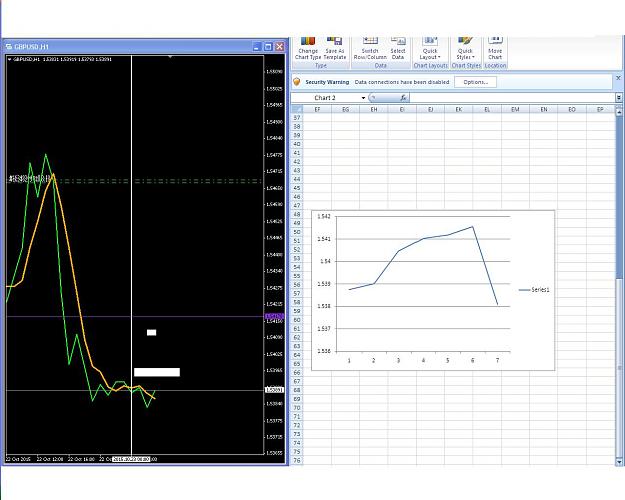Close the Security Warning message bar

[x=618, y=78]
